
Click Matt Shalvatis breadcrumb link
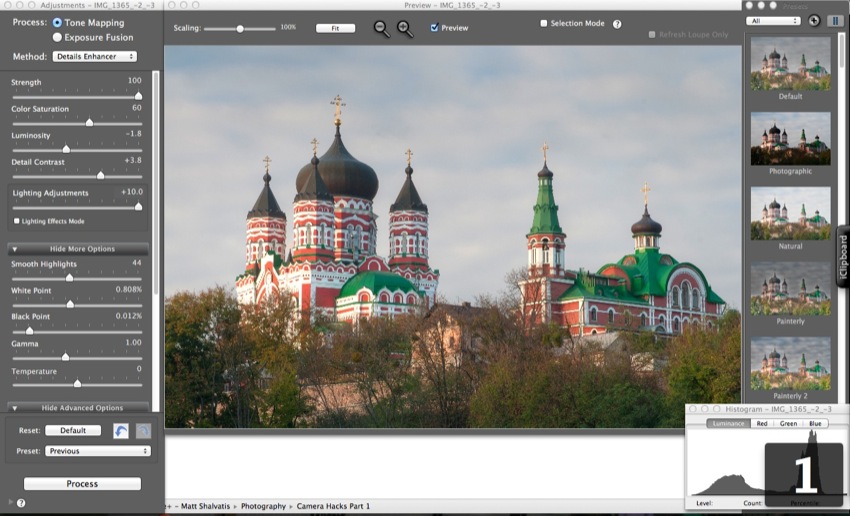pos(205,506)
